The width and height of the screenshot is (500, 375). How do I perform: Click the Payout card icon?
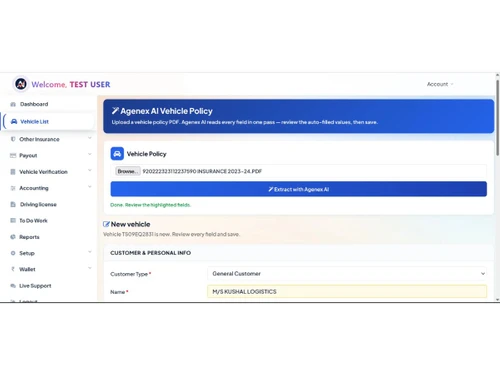(13, 155)
